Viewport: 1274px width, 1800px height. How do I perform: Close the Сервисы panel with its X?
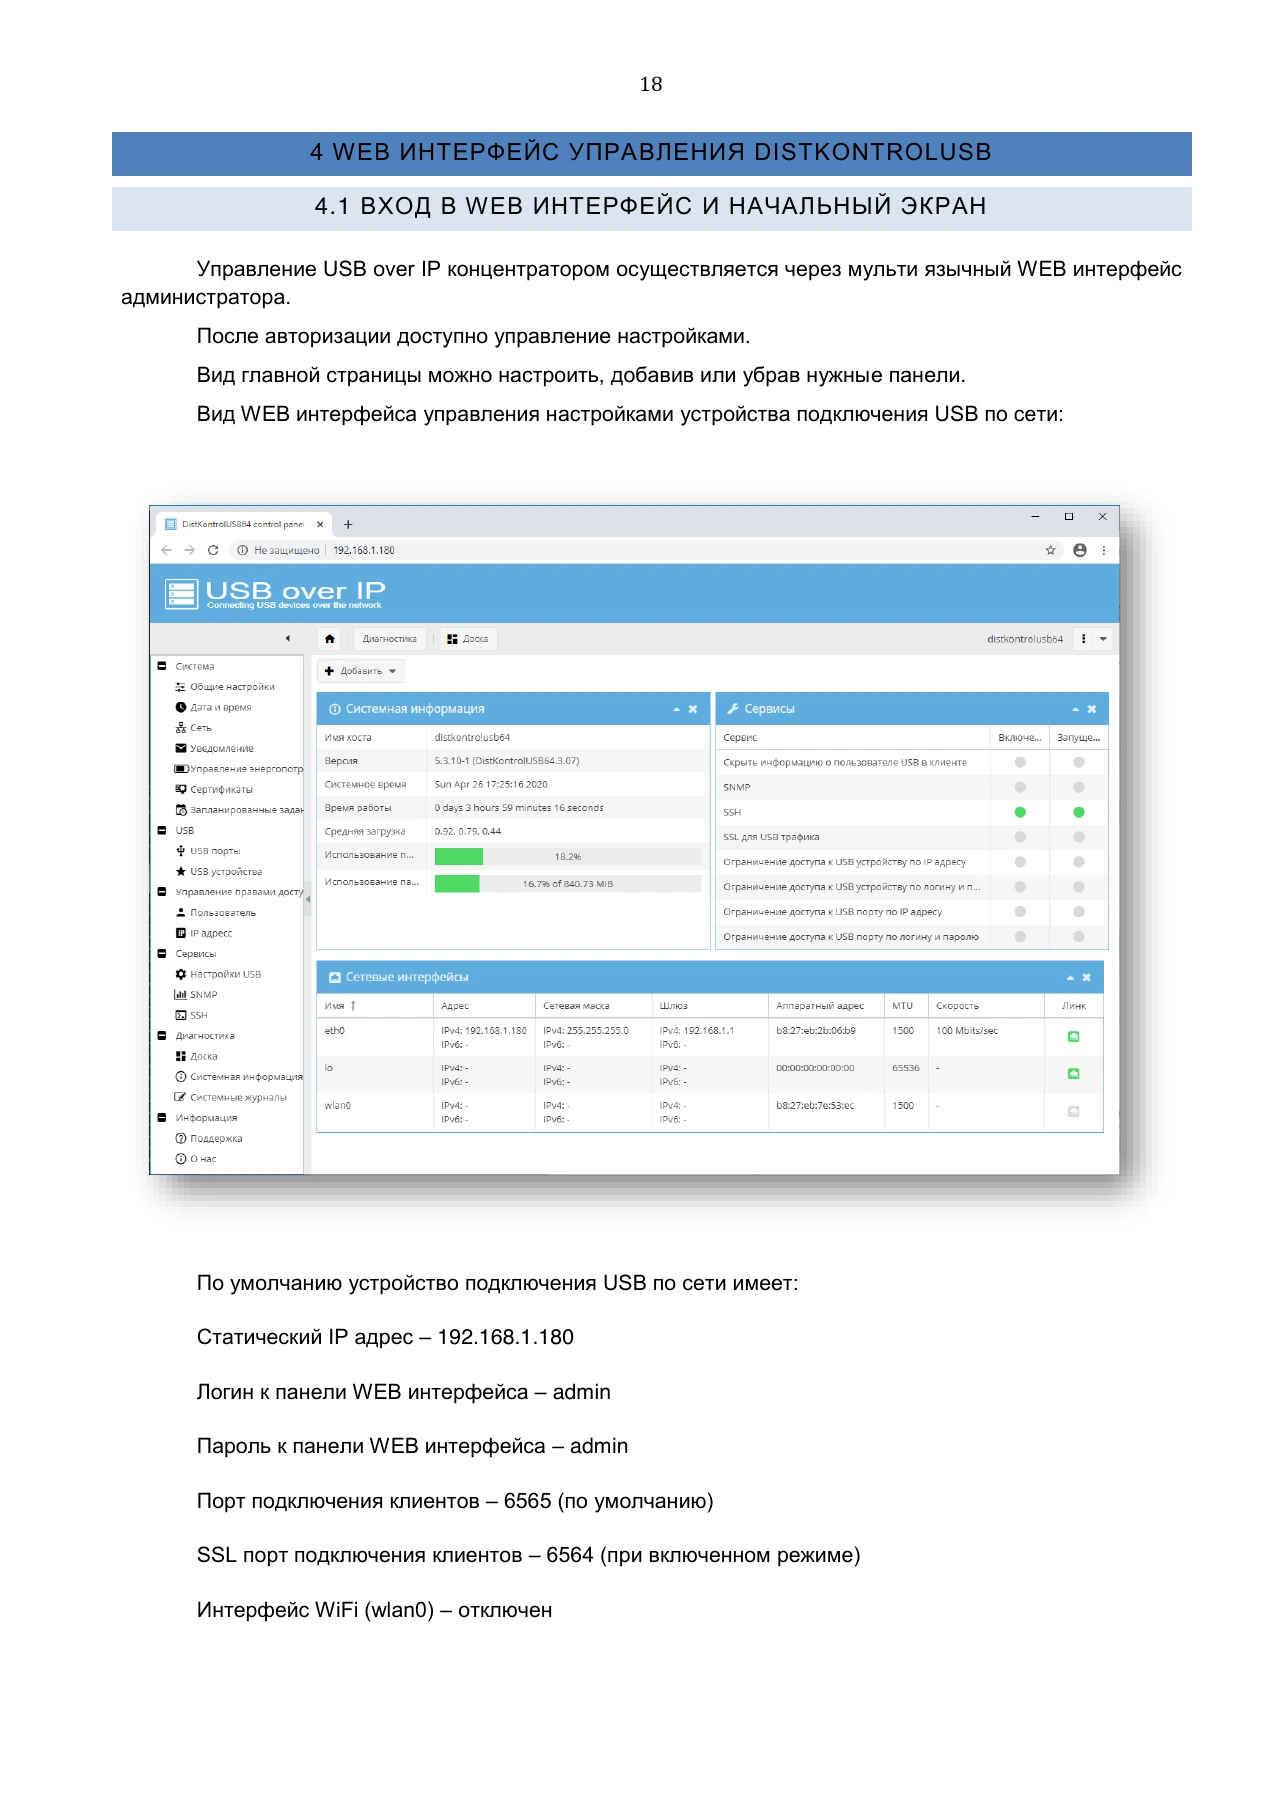[1092, 709]
